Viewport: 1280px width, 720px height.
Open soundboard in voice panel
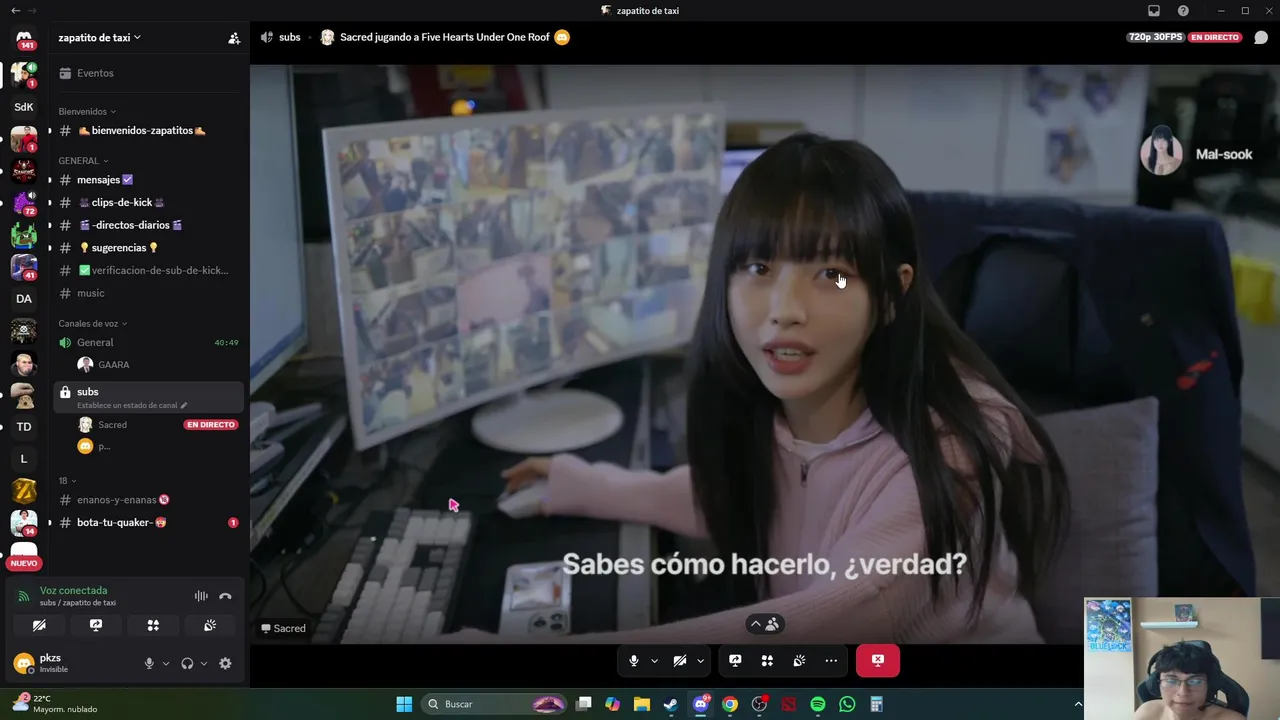[210, 625]
